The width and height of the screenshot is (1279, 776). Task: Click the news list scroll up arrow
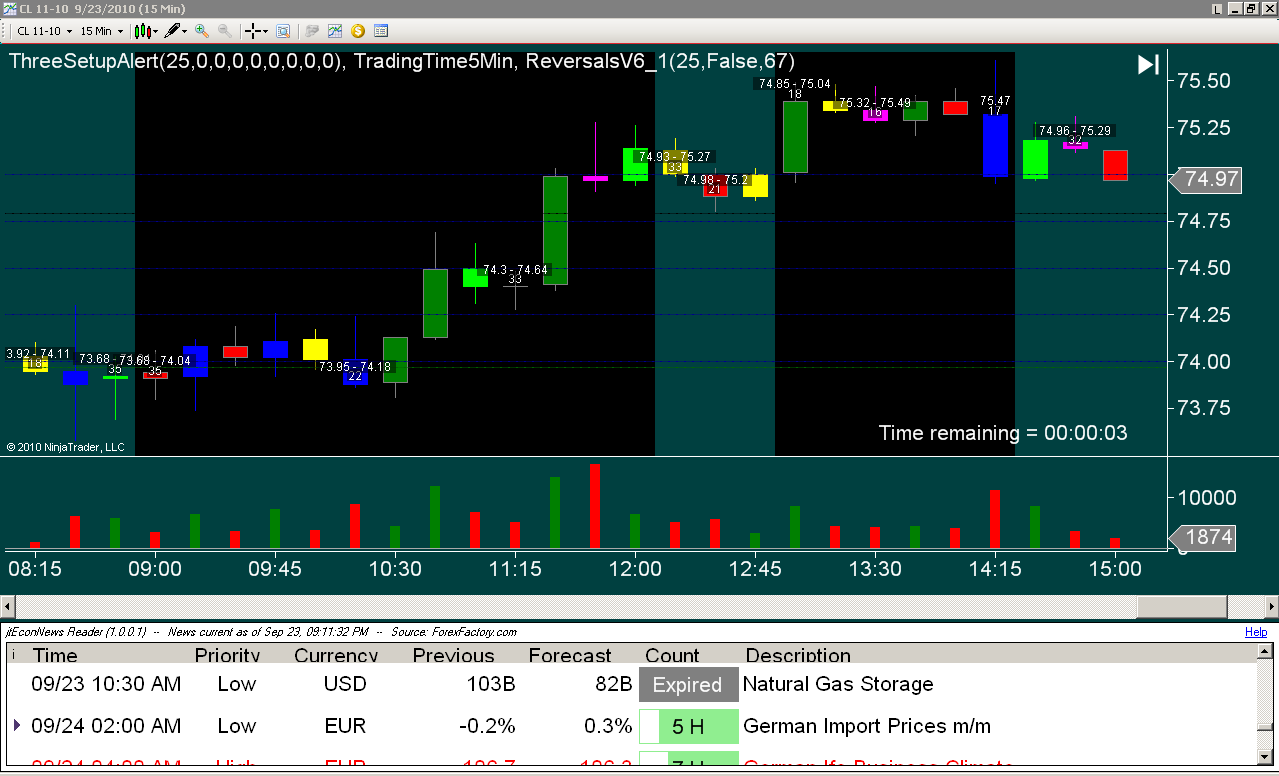pos(1266,653)
